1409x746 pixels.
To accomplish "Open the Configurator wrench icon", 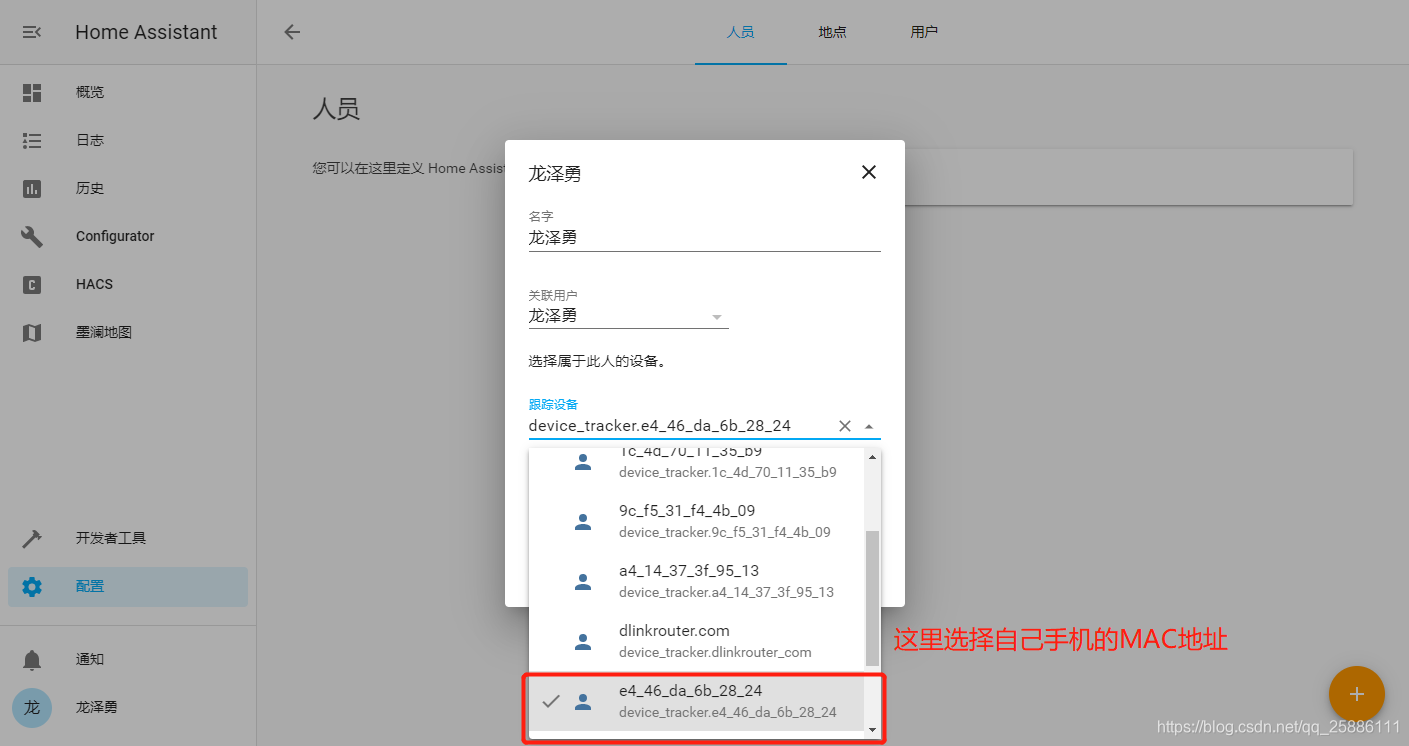I will pos(32,236).
